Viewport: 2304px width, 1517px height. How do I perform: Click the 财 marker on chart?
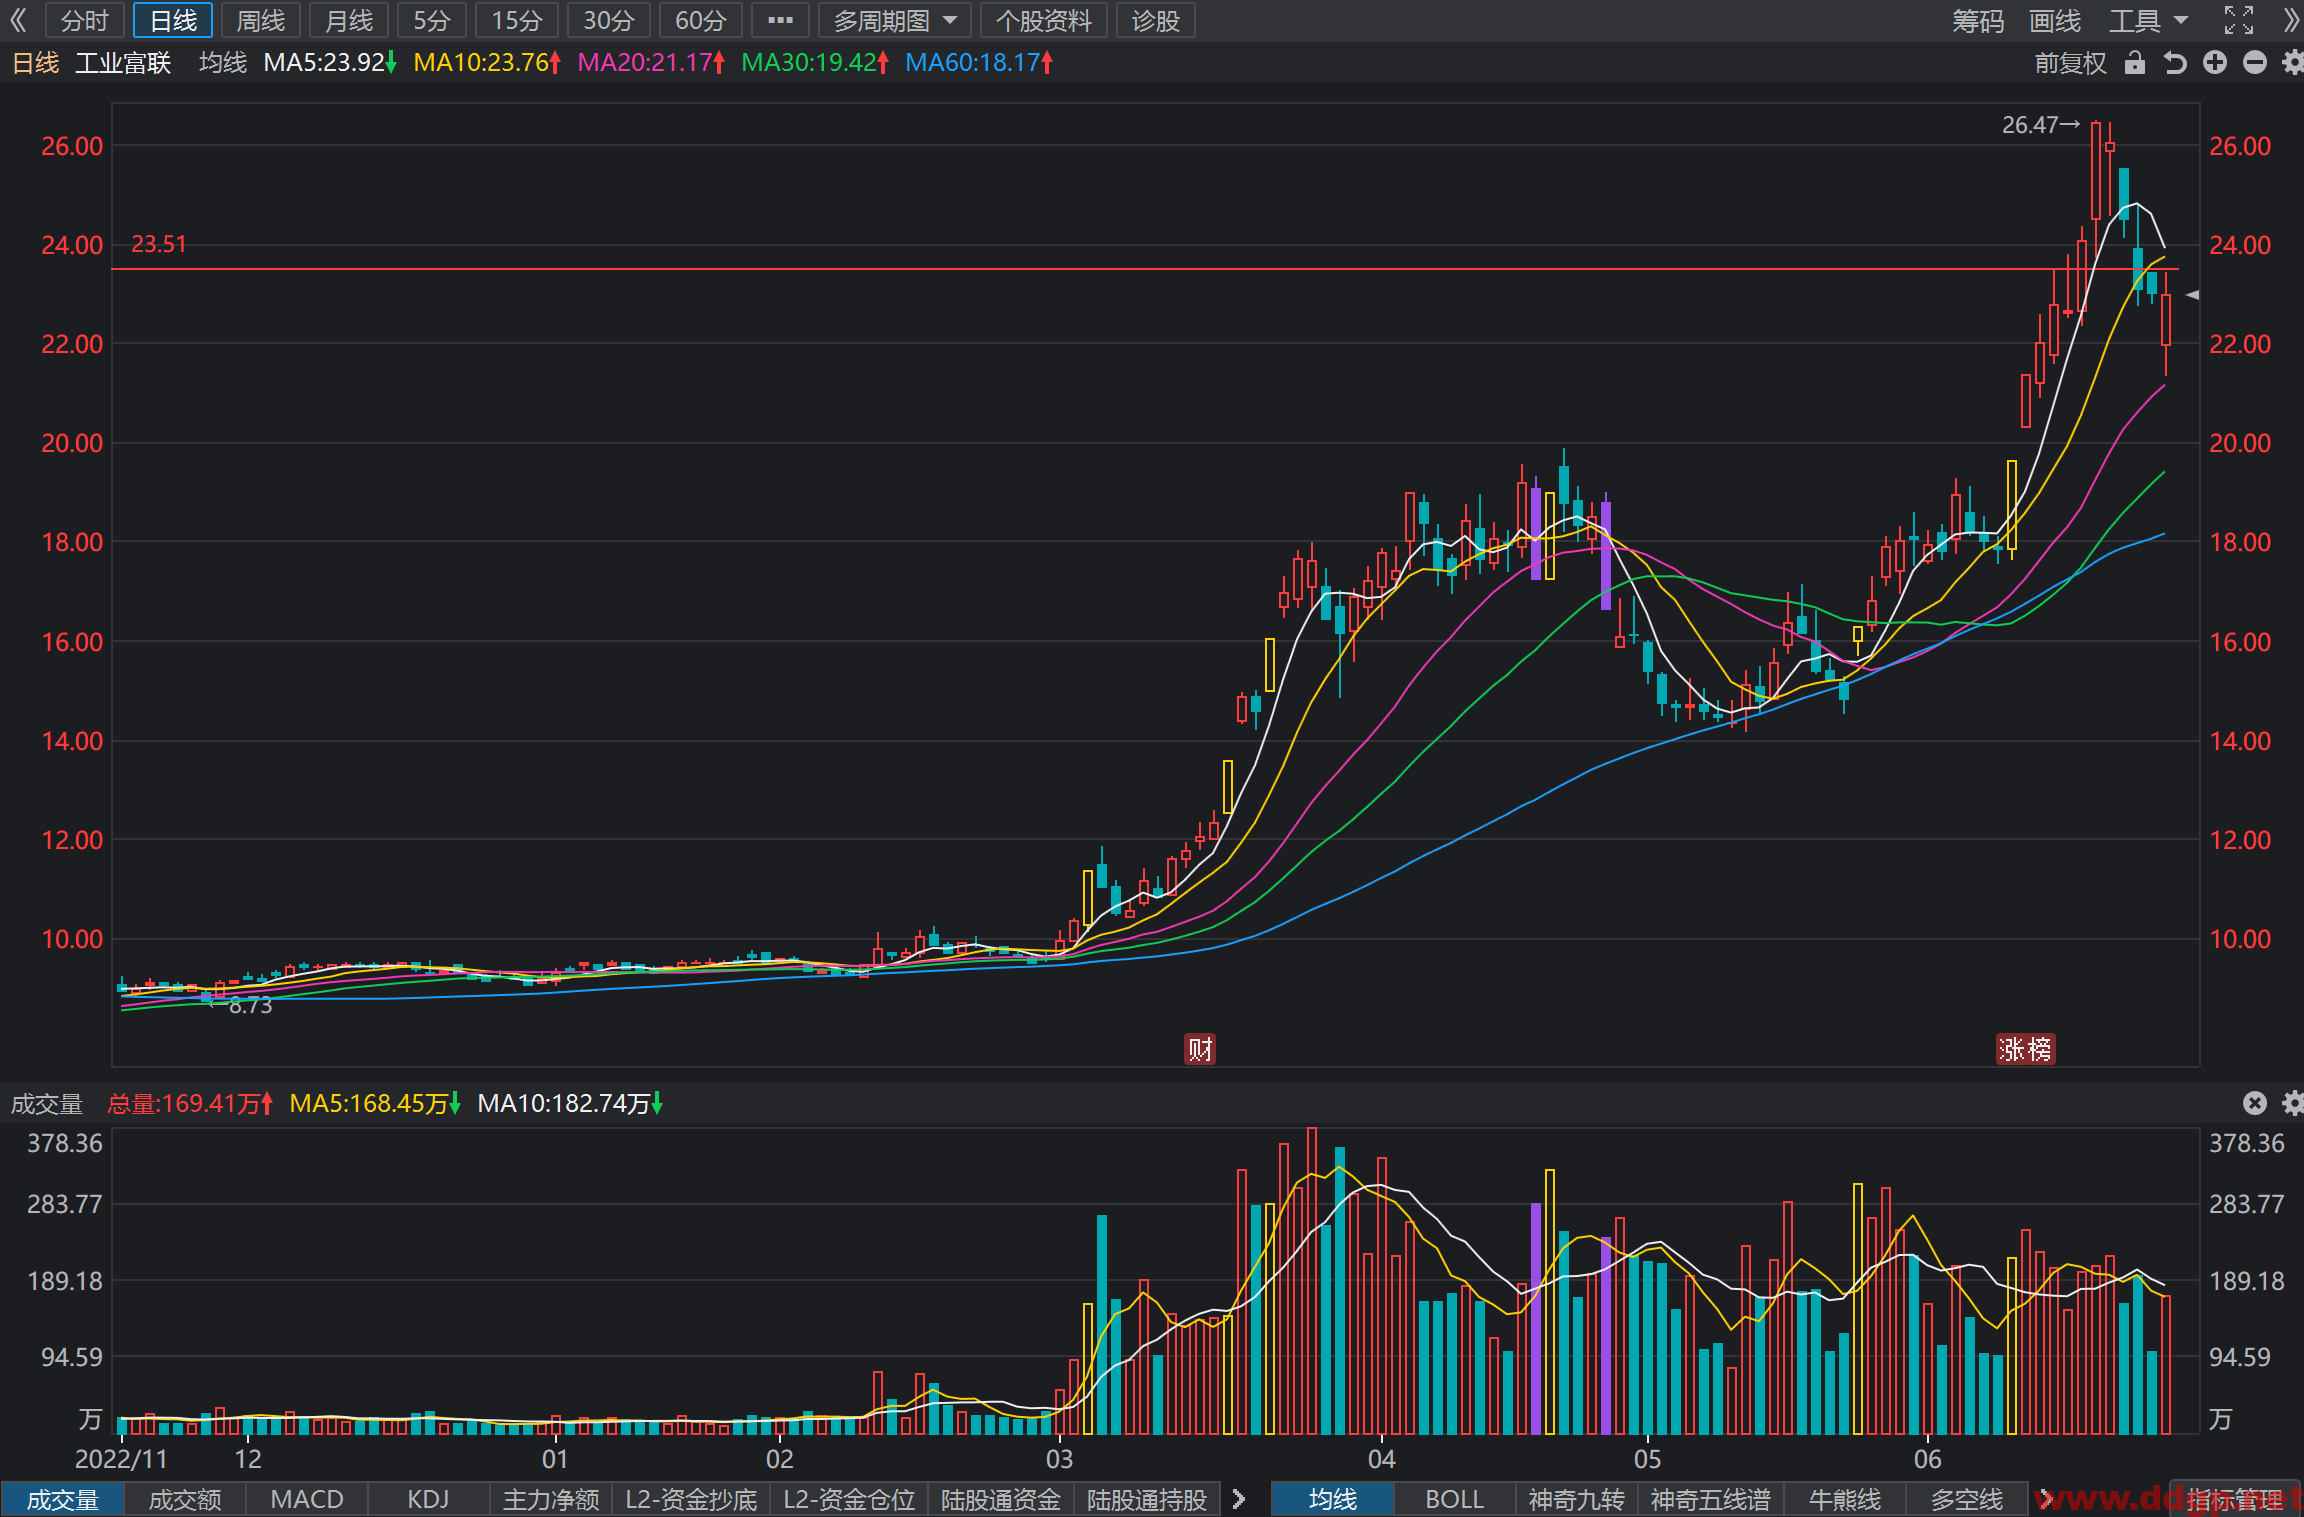(x=1200, y=1049)
